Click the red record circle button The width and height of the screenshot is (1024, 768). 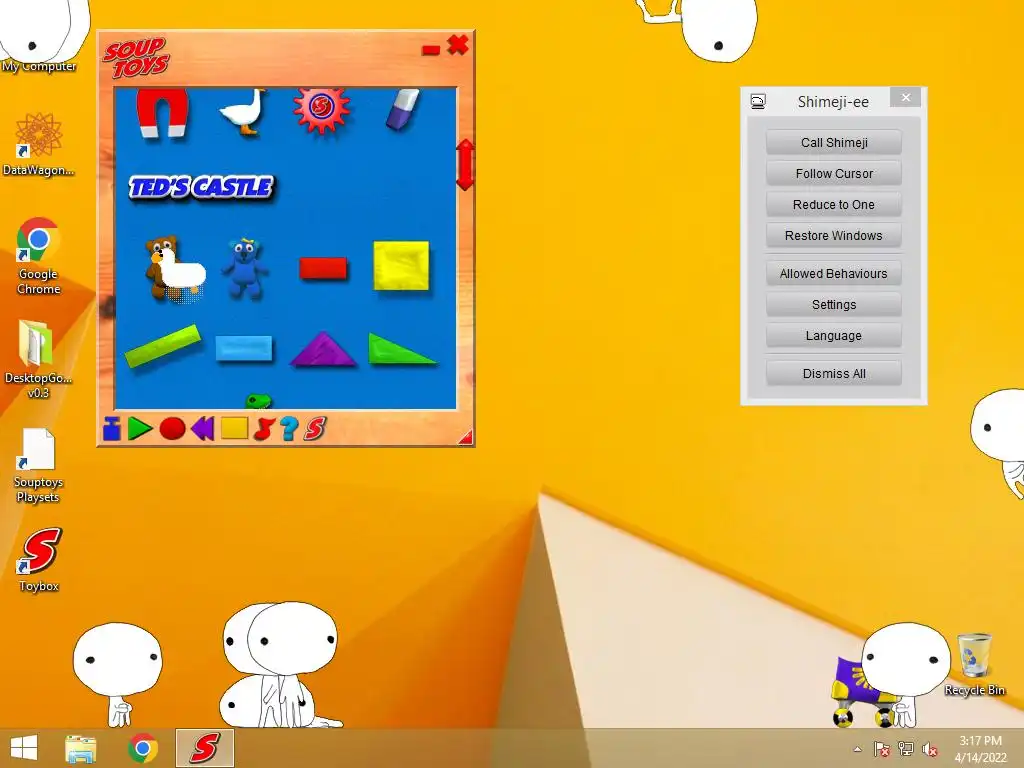coord(172,429)
